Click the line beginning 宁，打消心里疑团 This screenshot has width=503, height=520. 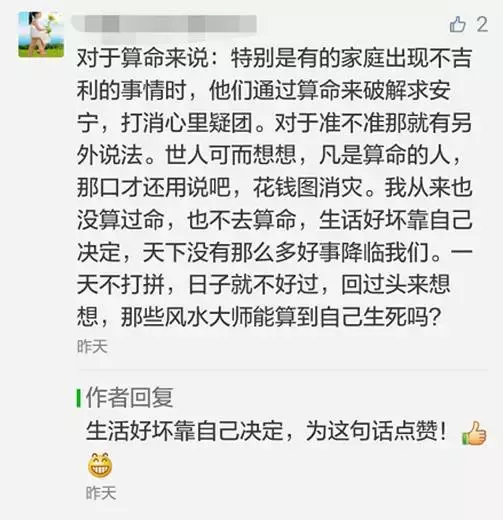(274, 123)
